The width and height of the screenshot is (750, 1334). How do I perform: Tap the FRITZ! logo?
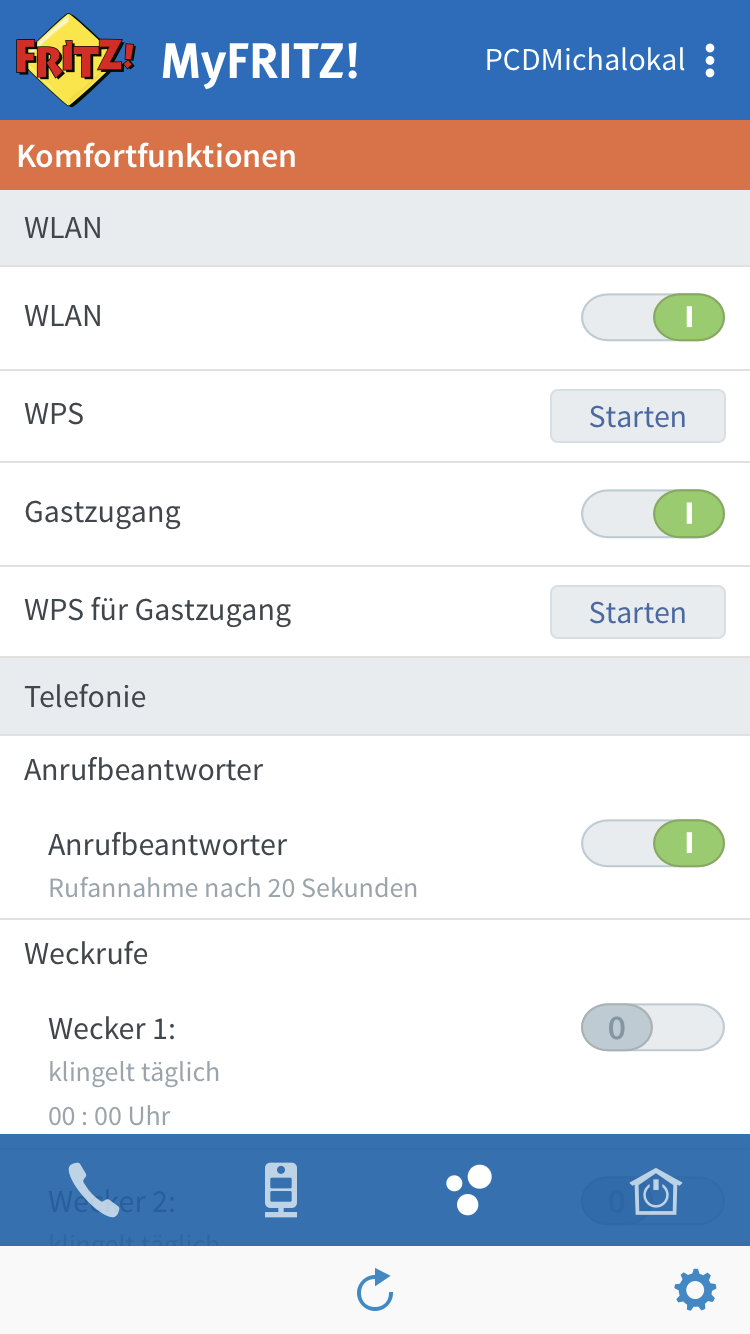(75, 60)
